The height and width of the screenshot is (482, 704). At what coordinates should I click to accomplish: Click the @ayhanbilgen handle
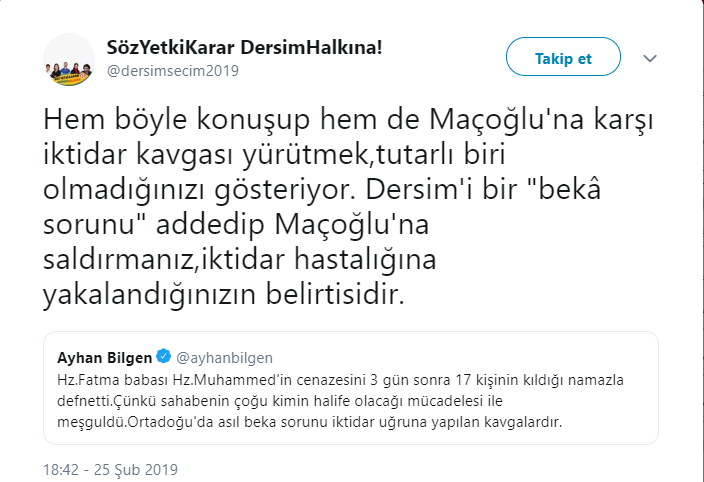click(x=226, y=357)
